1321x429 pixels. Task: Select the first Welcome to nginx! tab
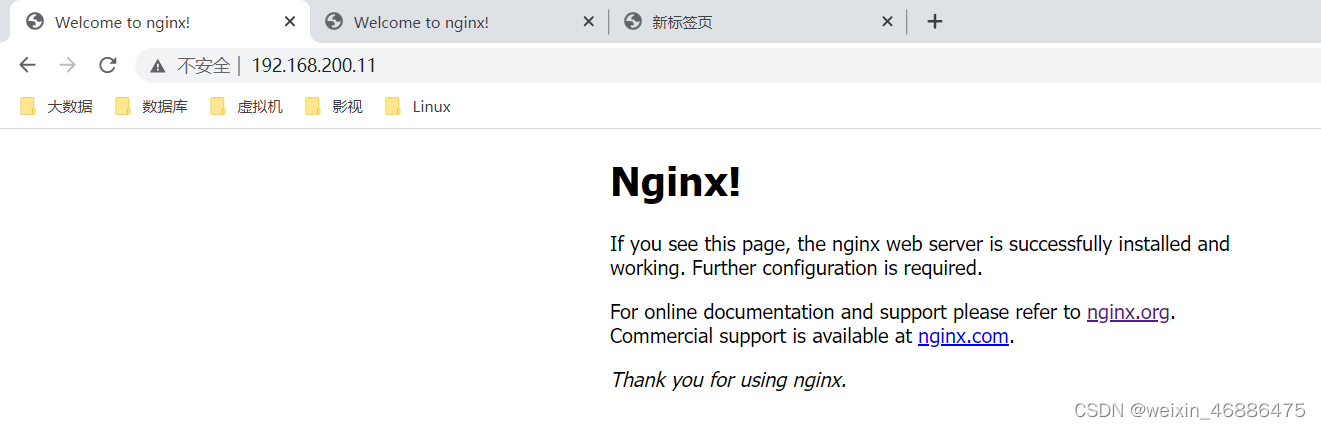coord(160,22)
